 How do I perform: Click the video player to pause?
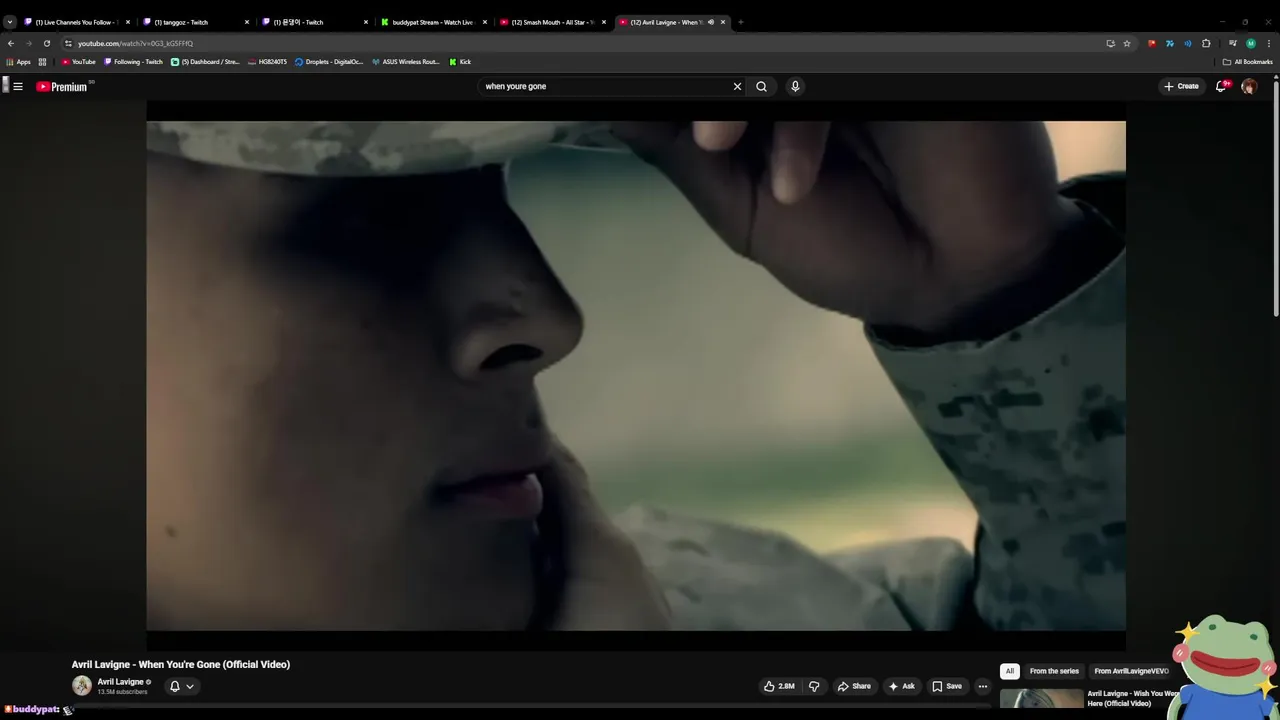pos(636,376)
